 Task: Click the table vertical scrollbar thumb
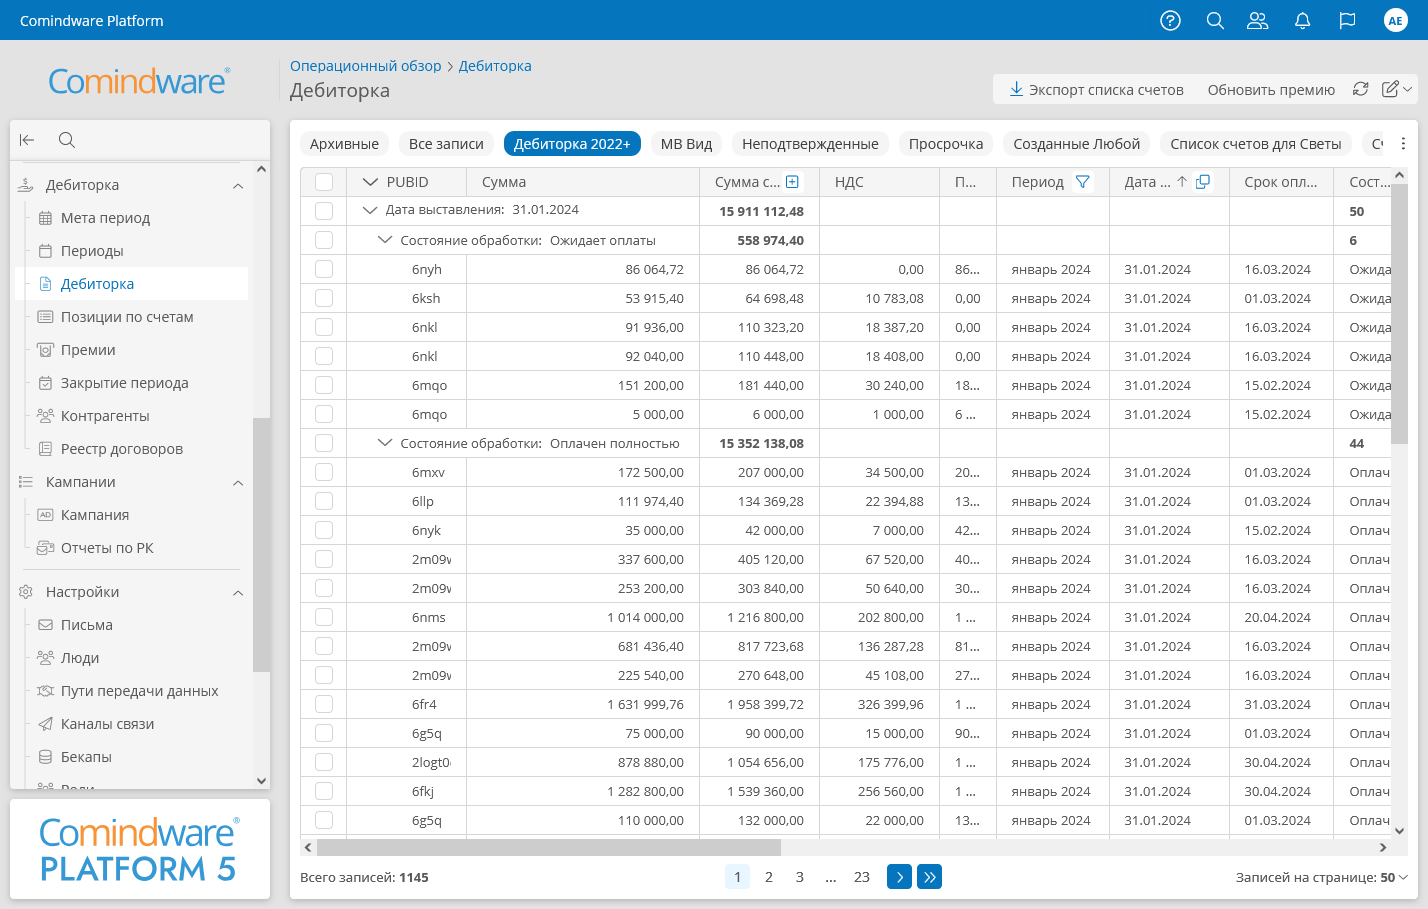tap(1399, 314)
